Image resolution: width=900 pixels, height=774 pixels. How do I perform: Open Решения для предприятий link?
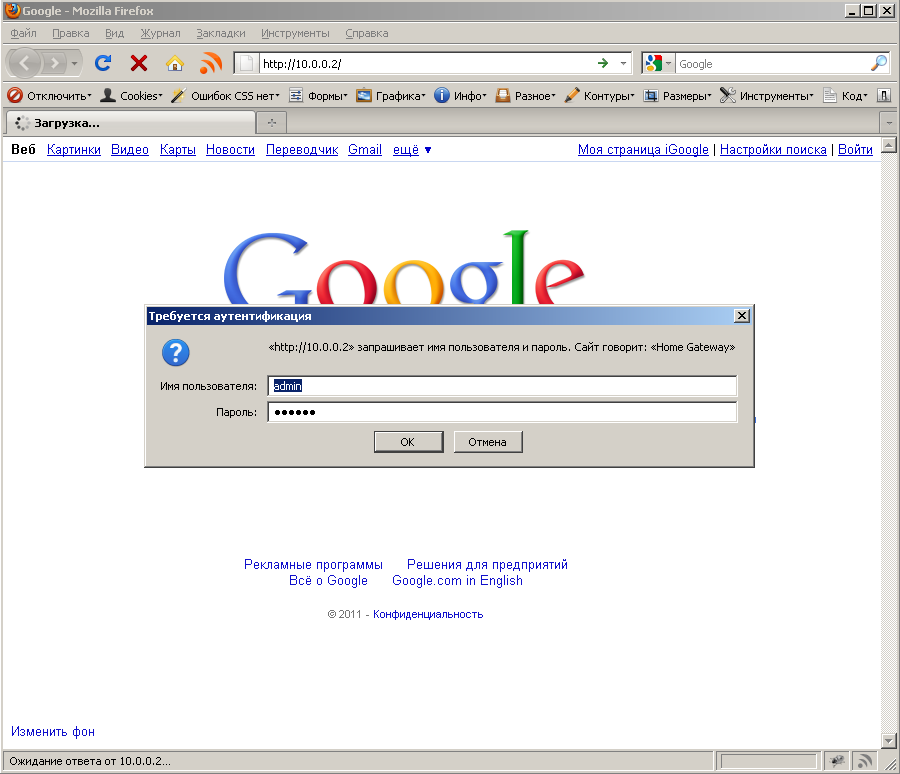coord(487,564)
